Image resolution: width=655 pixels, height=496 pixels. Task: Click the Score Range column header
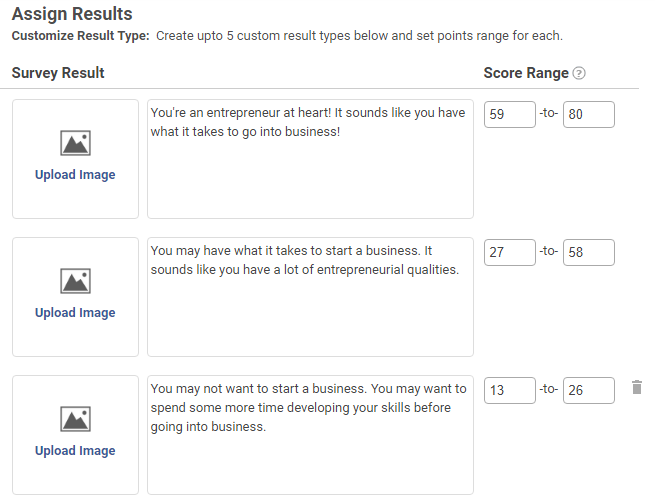click(x=526, y=73)
